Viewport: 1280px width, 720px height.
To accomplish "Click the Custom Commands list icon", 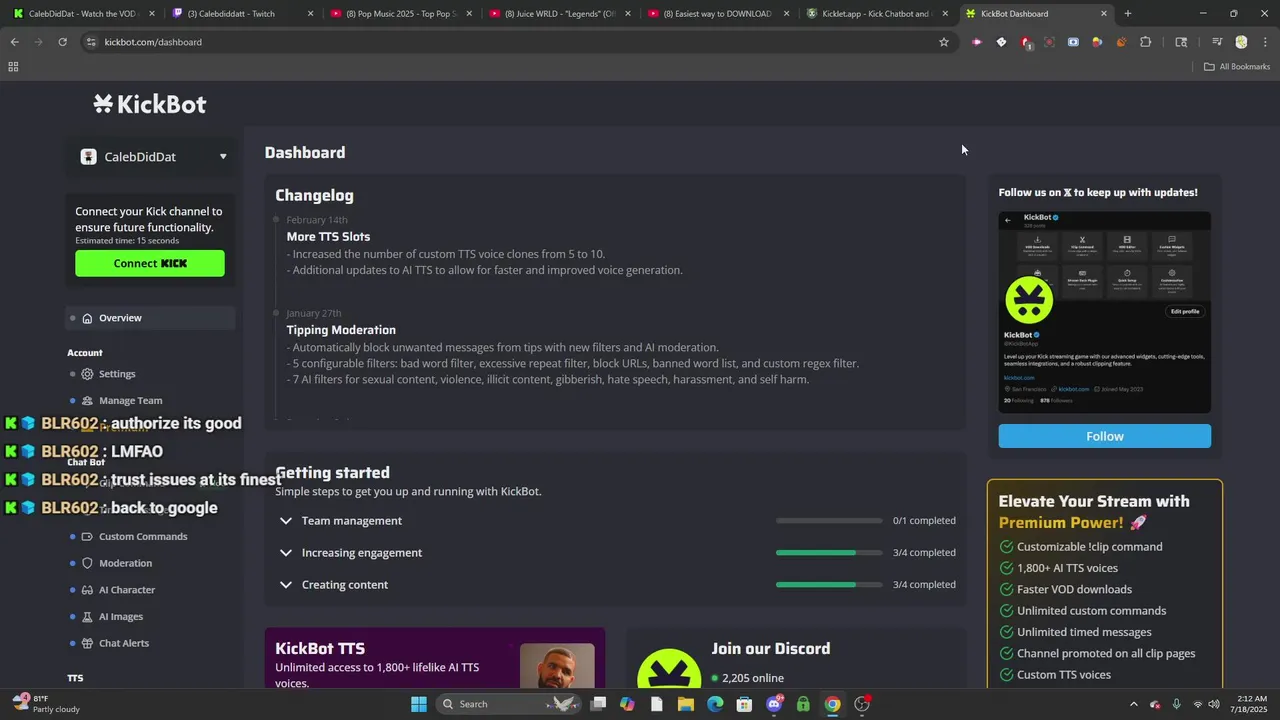I will [x=87, y=536].
